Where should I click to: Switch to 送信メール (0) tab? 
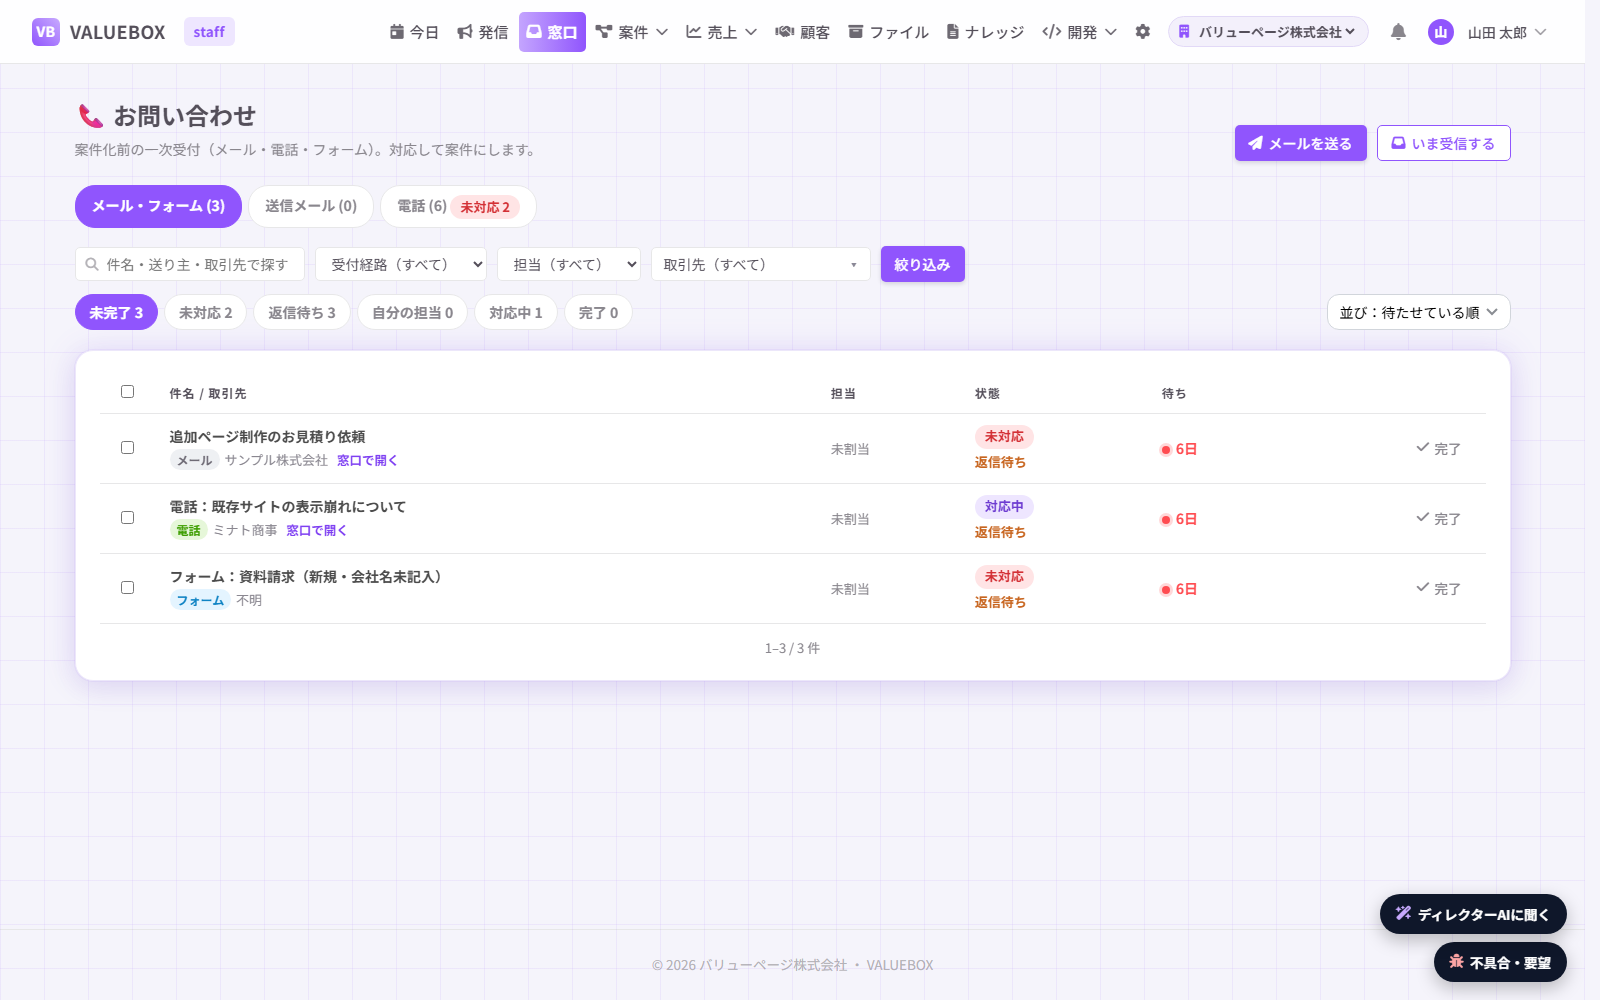tap(311, 206)
